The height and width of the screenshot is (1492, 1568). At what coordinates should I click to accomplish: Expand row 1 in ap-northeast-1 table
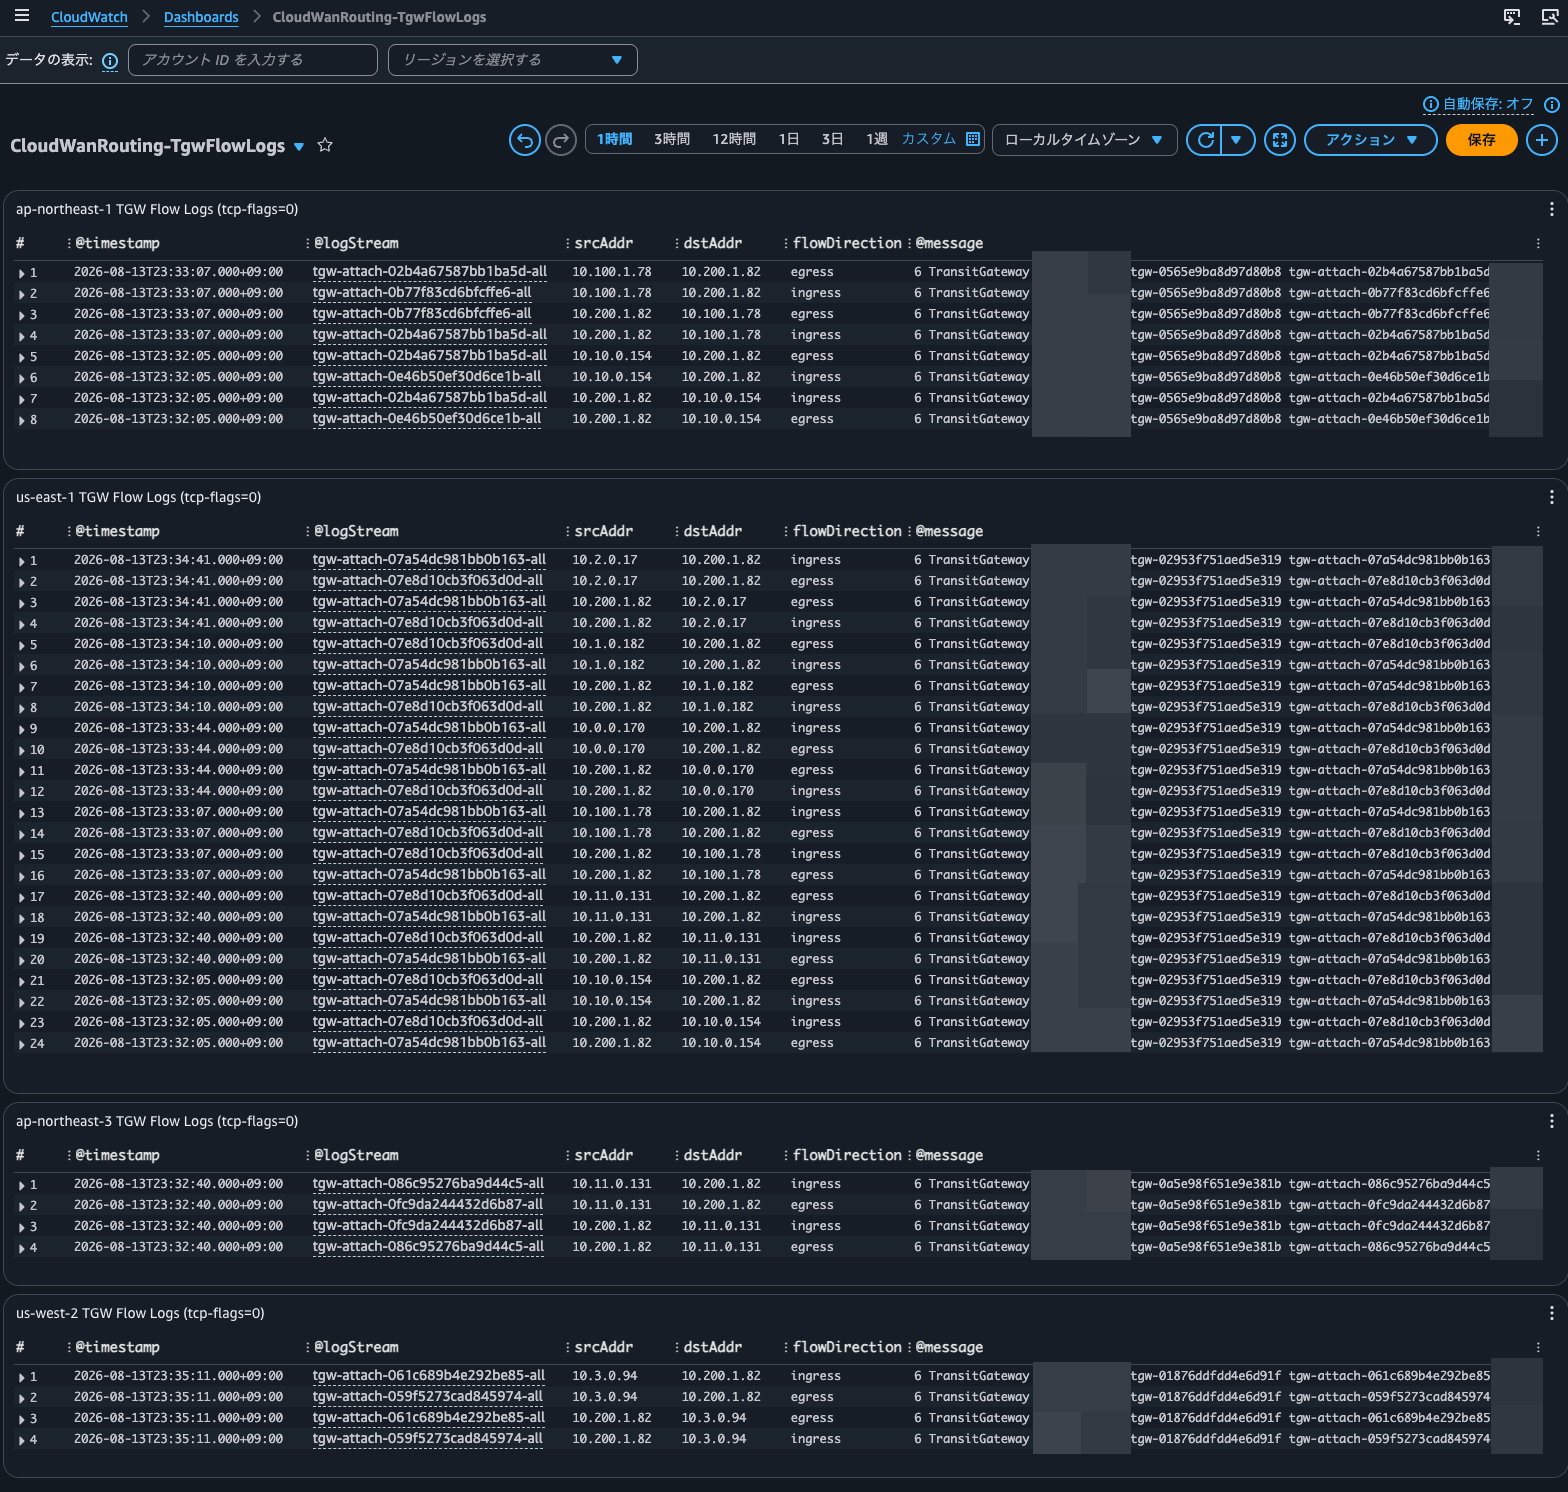pos(22,273)
